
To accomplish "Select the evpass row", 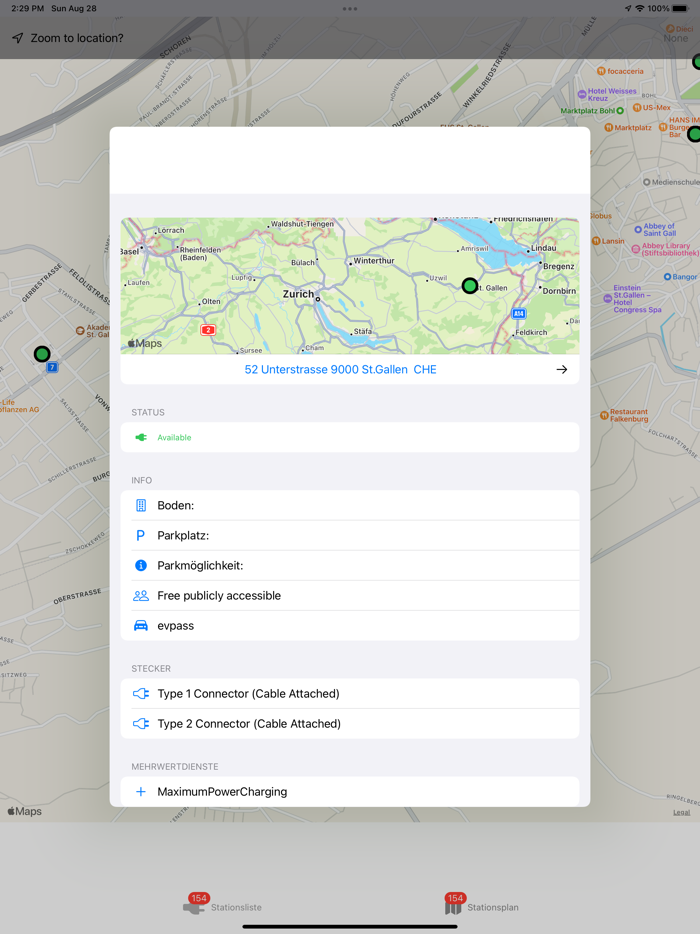I will [x=350, y=625].
